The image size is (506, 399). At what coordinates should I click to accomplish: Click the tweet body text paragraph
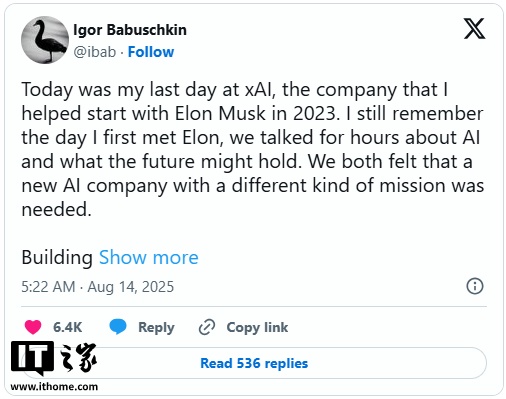click(252, 149)
